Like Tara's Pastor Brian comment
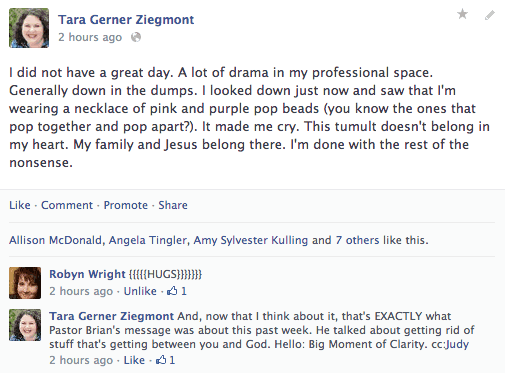This screenshot has width=505, height=373. [x=134, y=360]
